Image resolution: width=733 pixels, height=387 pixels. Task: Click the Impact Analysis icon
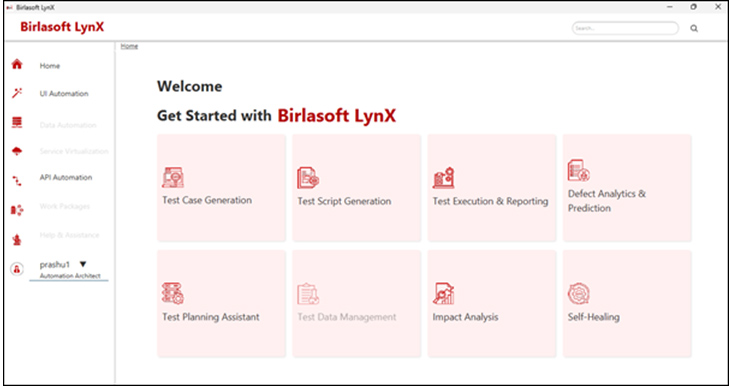pyautogui.click(x=444, y=293)
